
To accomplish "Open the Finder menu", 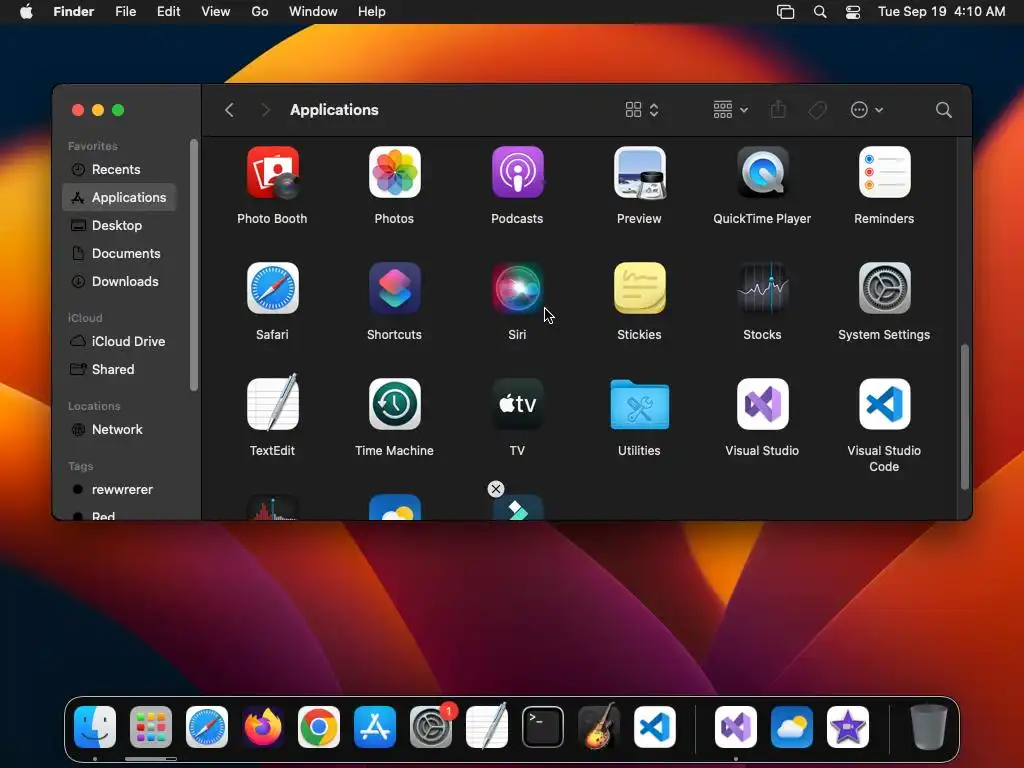I will [x=74, y=12].
